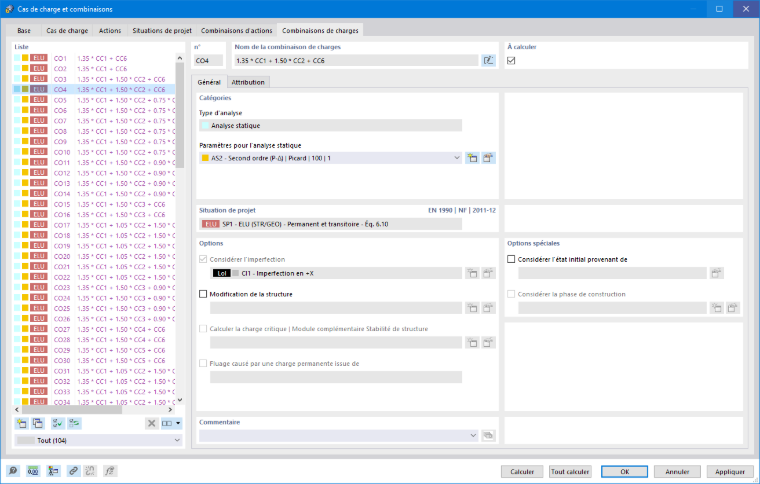Click the combination name input field
This screenshot has height=484, width=760.
point(356,61)
